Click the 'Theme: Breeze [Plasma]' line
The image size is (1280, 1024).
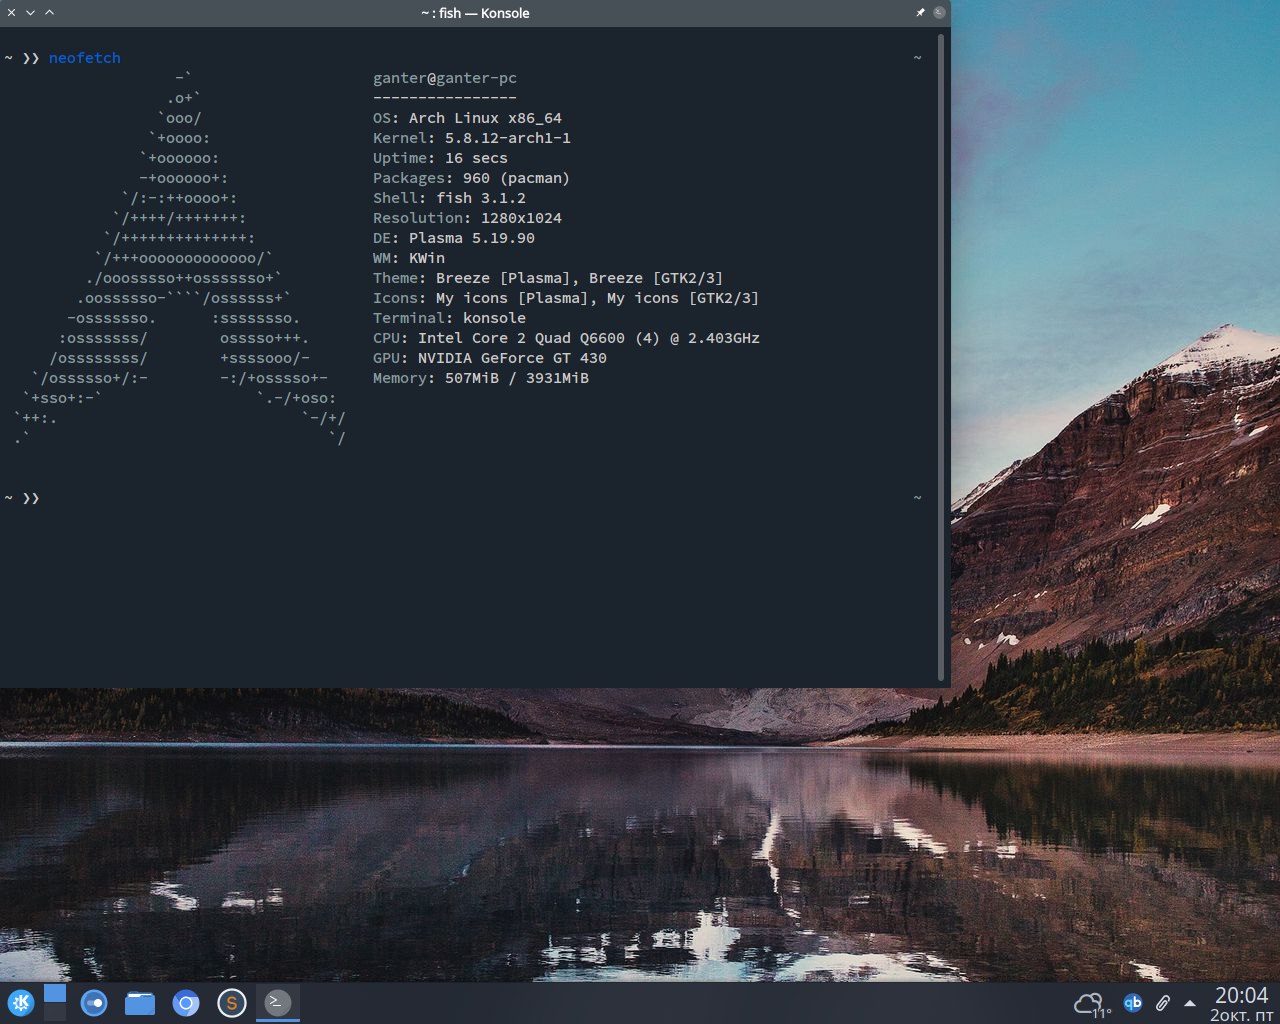click(548, 278)
